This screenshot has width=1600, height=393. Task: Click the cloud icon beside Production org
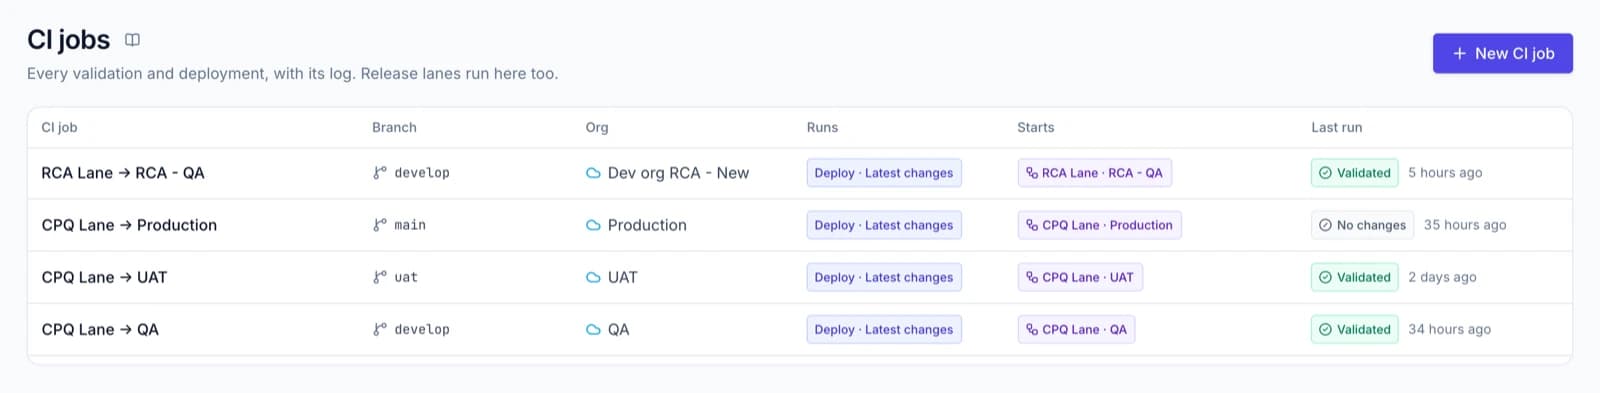pos(593,225)
